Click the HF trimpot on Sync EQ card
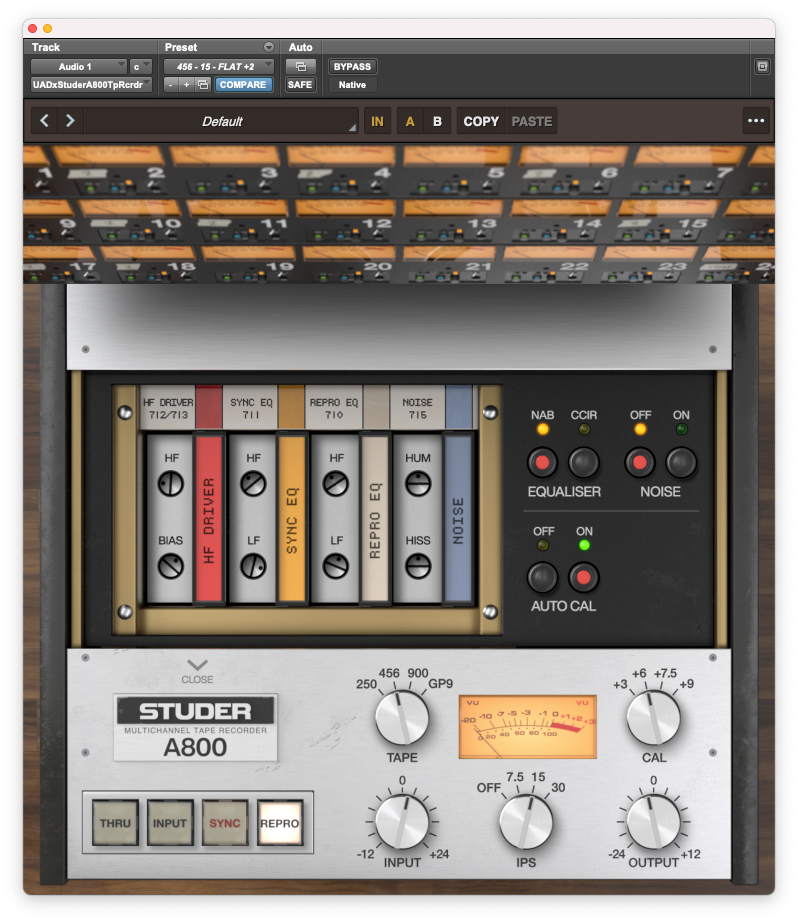 pos(253,485)
